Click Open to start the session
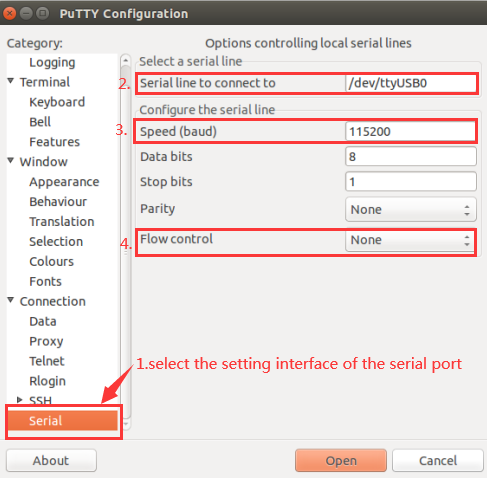 point(341,461)
